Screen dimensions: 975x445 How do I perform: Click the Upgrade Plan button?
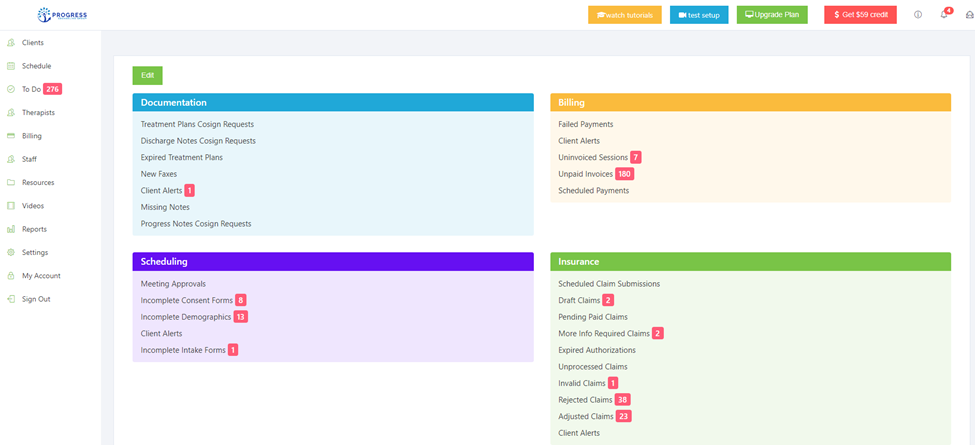point(771,15)
